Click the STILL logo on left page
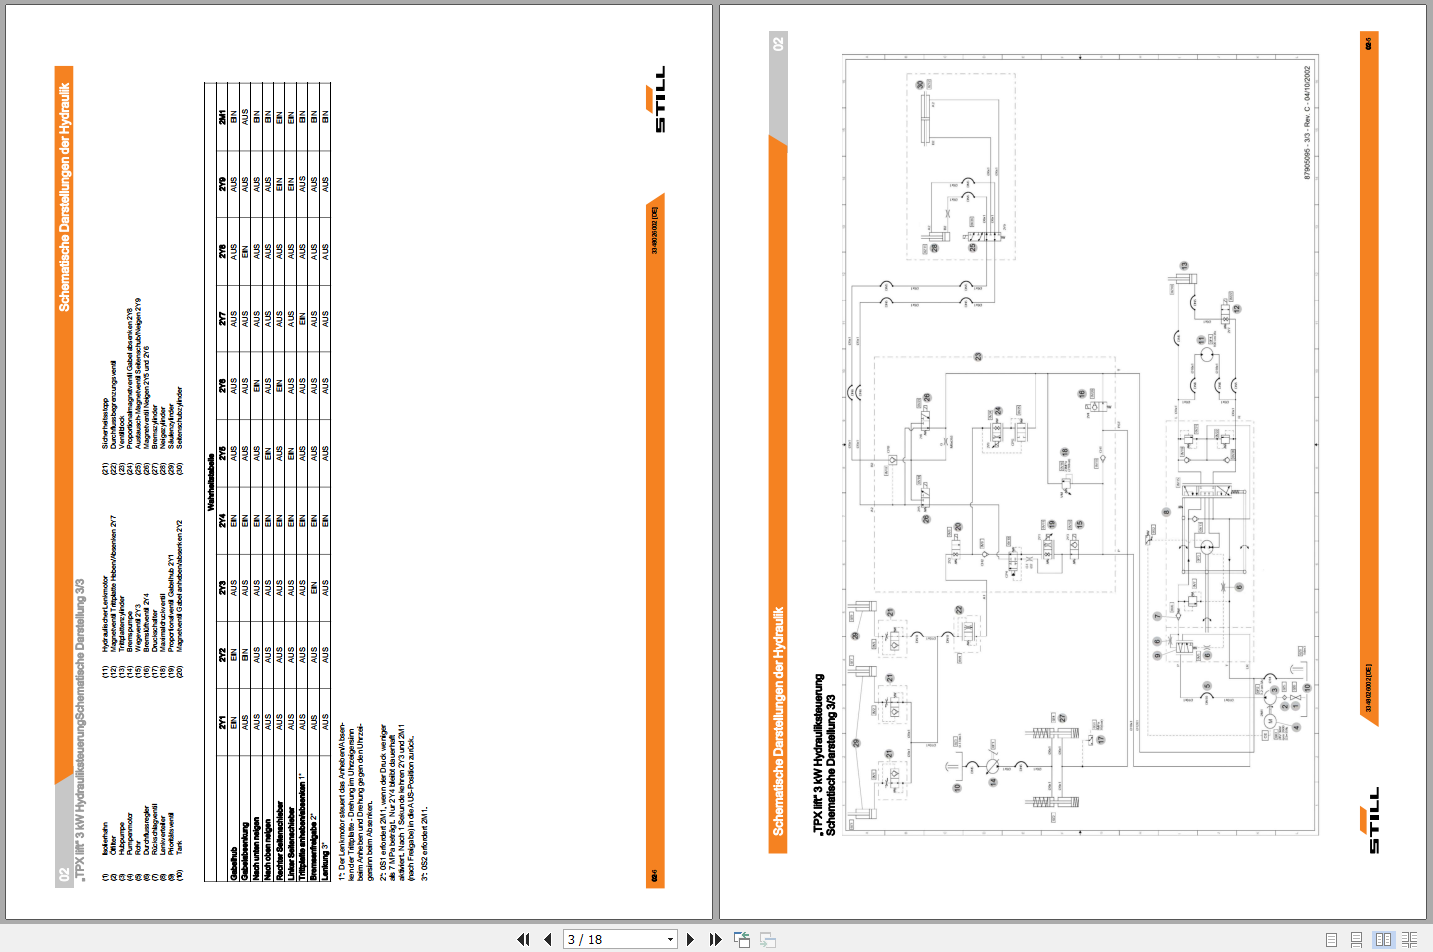This screenshot has height=952, width=1433. (657, 100)
